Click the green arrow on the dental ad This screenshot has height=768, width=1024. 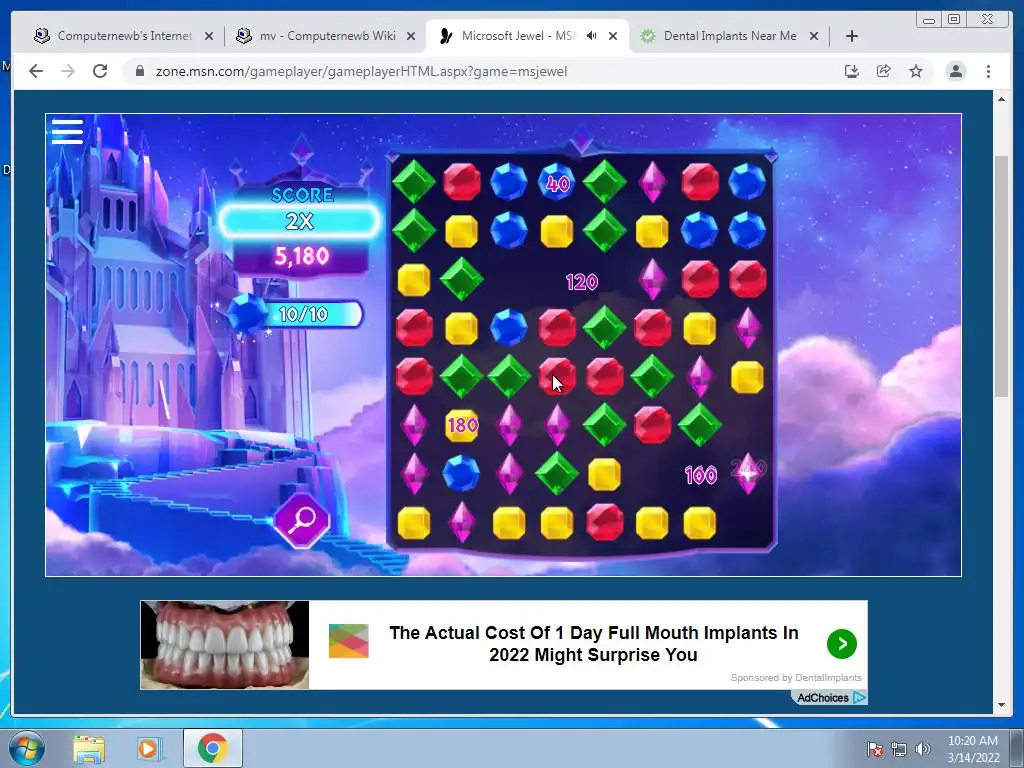click(x=842, y=644)
